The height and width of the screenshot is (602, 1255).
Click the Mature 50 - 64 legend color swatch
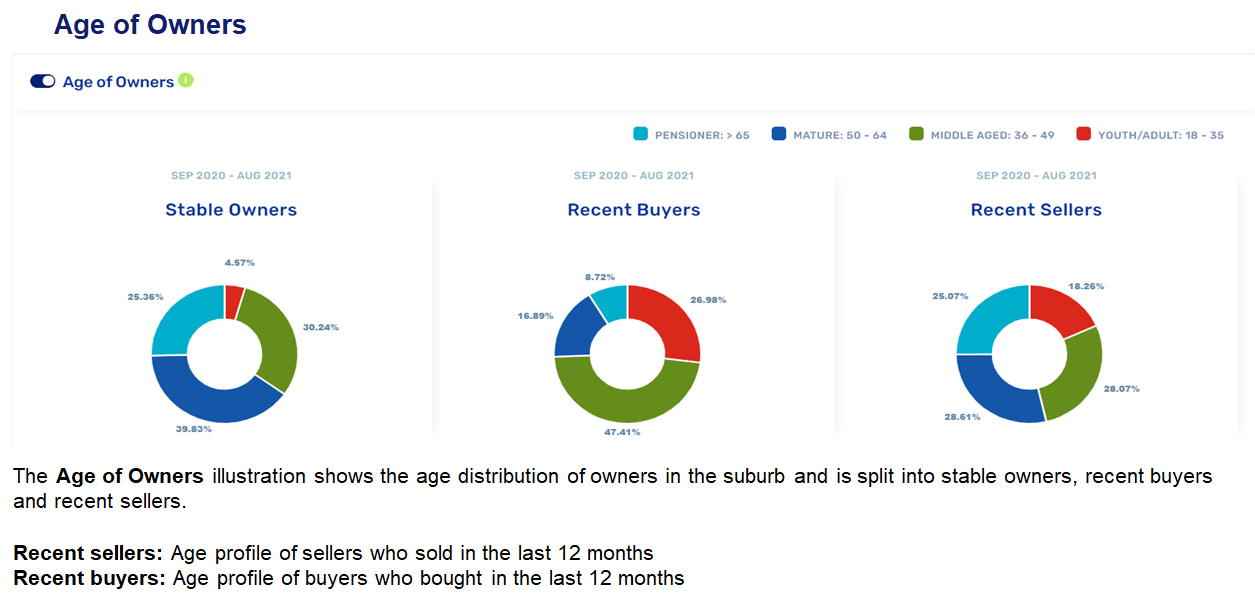(779, 134)
